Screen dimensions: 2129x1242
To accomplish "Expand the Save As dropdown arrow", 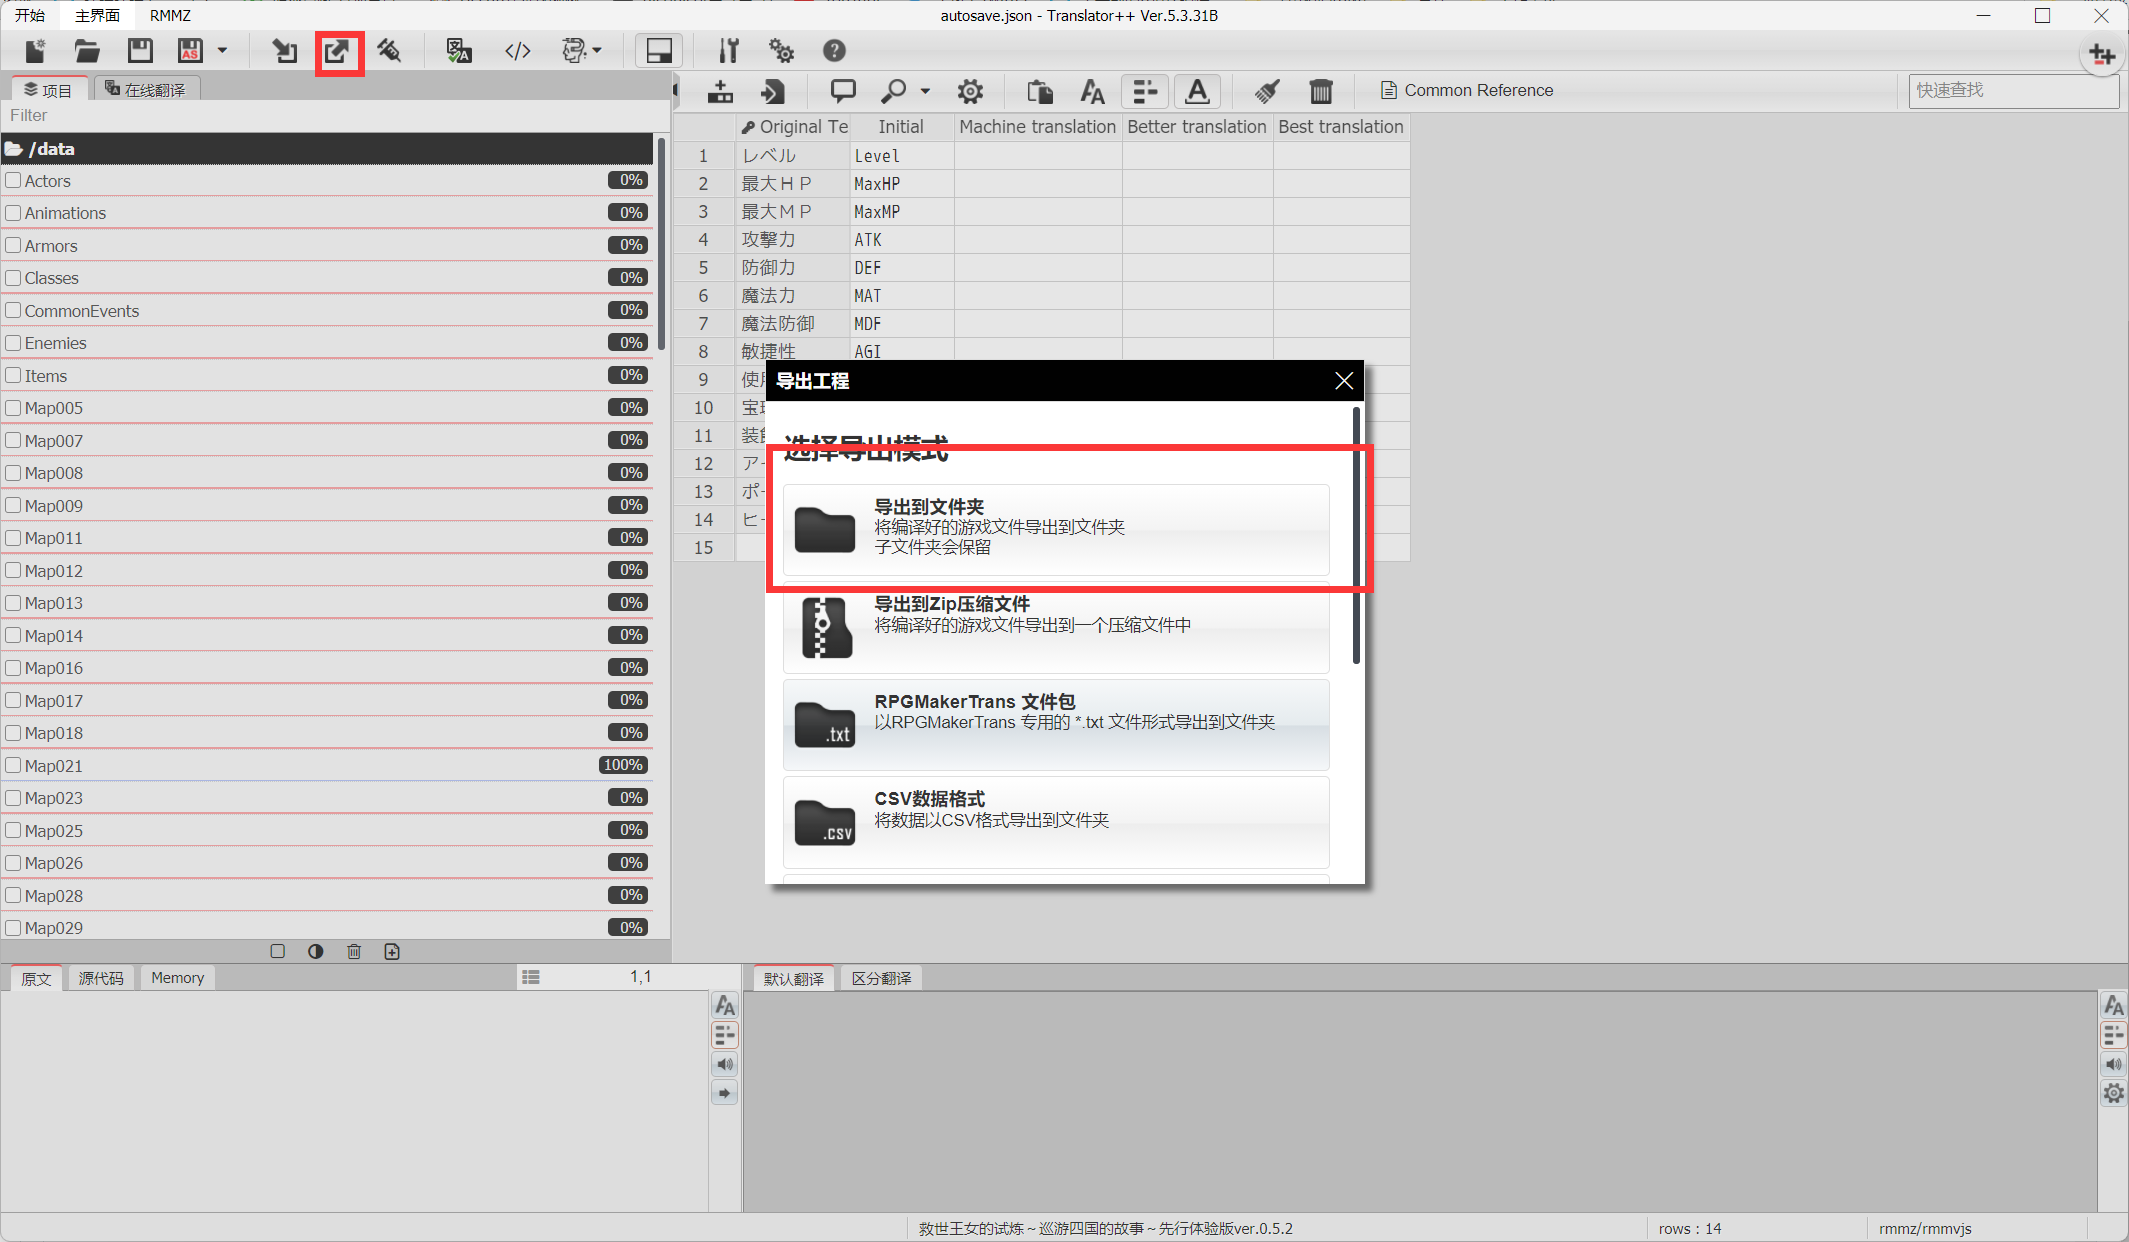I will pos(222,50).
